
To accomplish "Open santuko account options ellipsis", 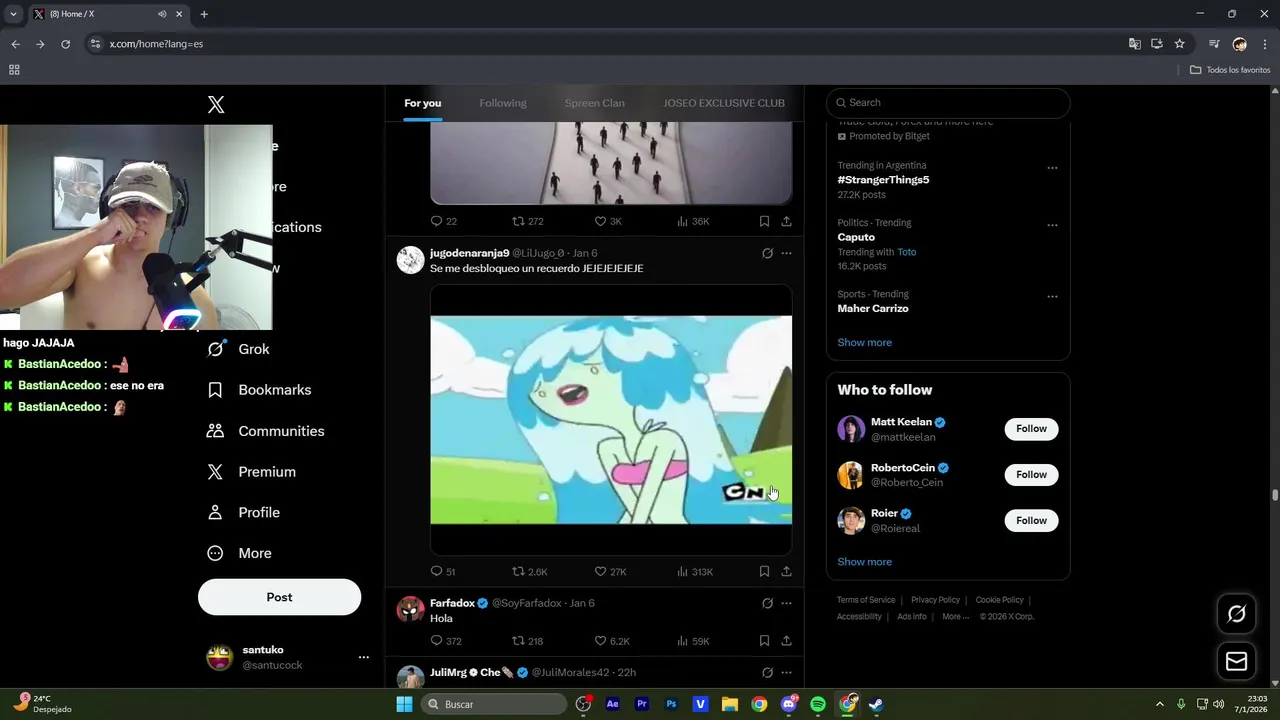I will pyautogui.click(x=364, y=657).
